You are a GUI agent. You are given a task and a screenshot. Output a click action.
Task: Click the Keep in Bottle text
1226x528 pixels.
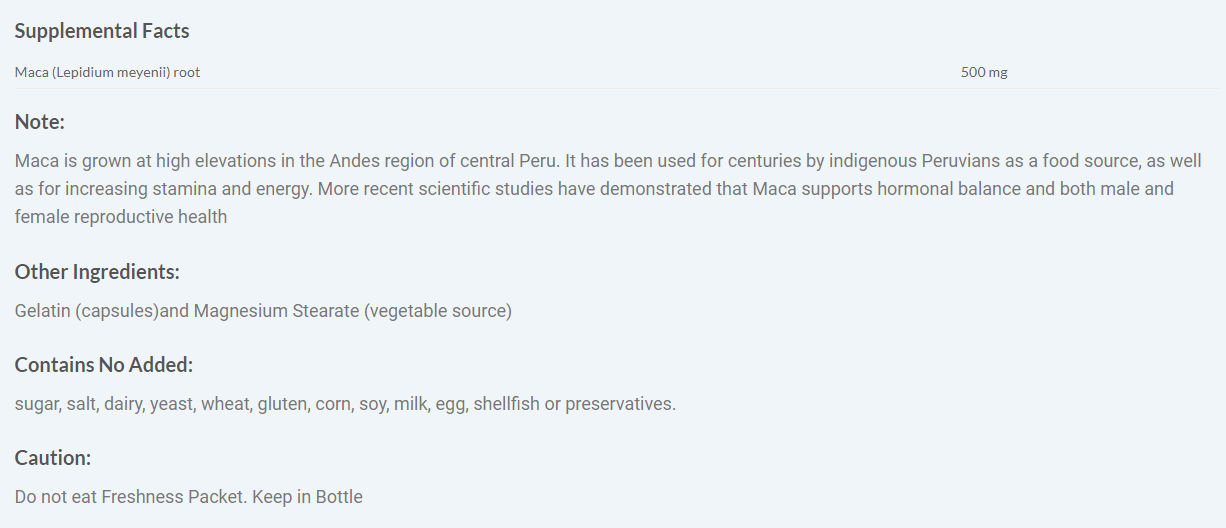point(307,497)
